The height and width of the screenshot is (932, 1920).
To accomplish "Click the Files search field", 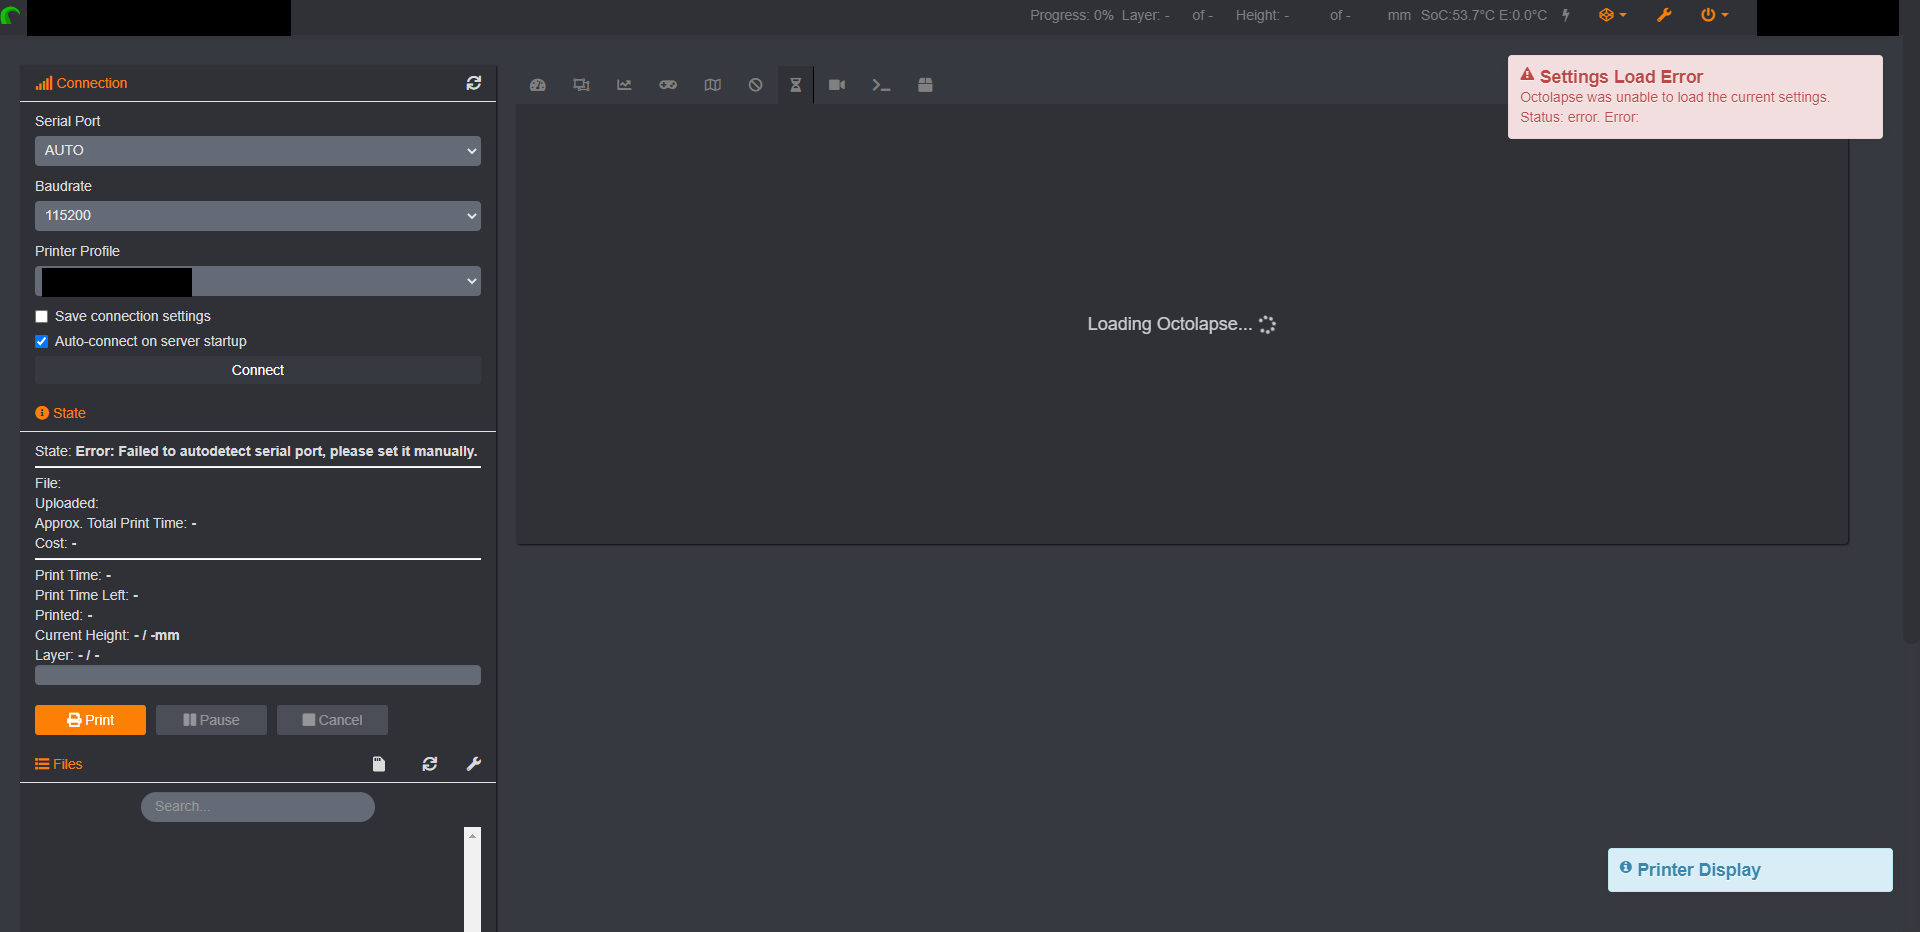I will pos(258,807).
